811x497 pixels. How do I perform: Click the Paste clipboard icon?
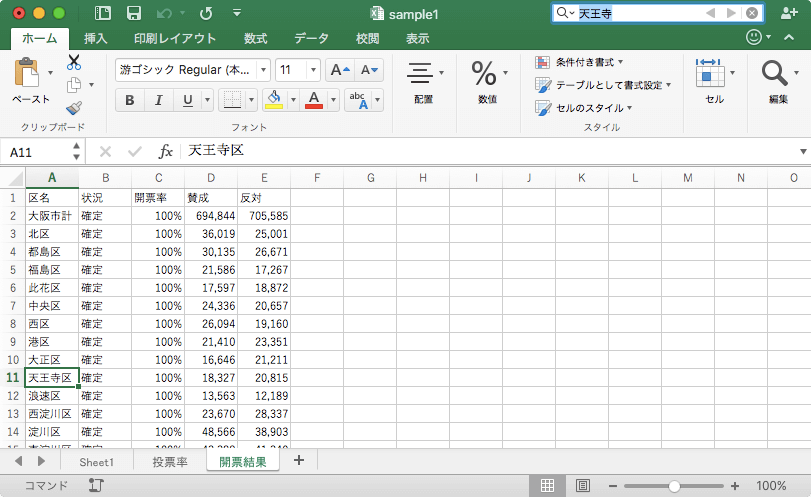coord(26,73)
